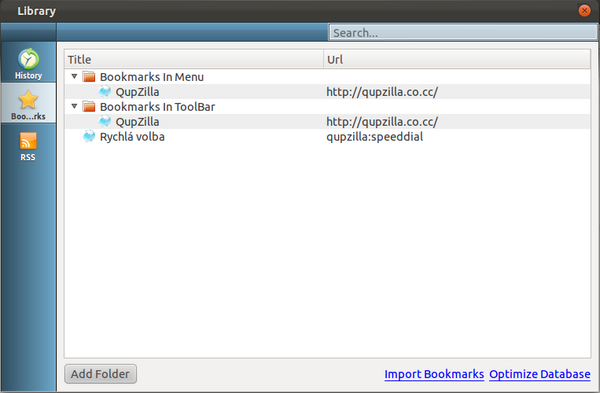The width and height of the screenshot is (600, 393).
Task: Collapse the Bookmarks In Menu tree arrow
Action: [x=74, y=77]
